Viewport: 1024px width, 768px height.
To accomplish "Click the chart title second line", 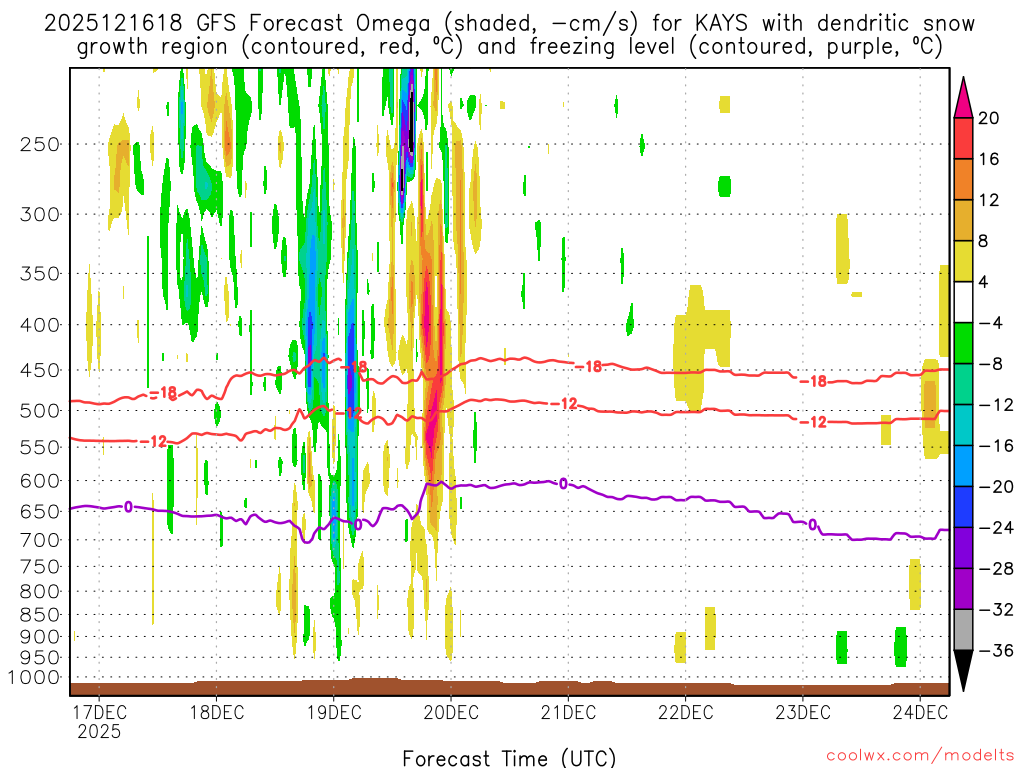I will (x=509, y=47).
